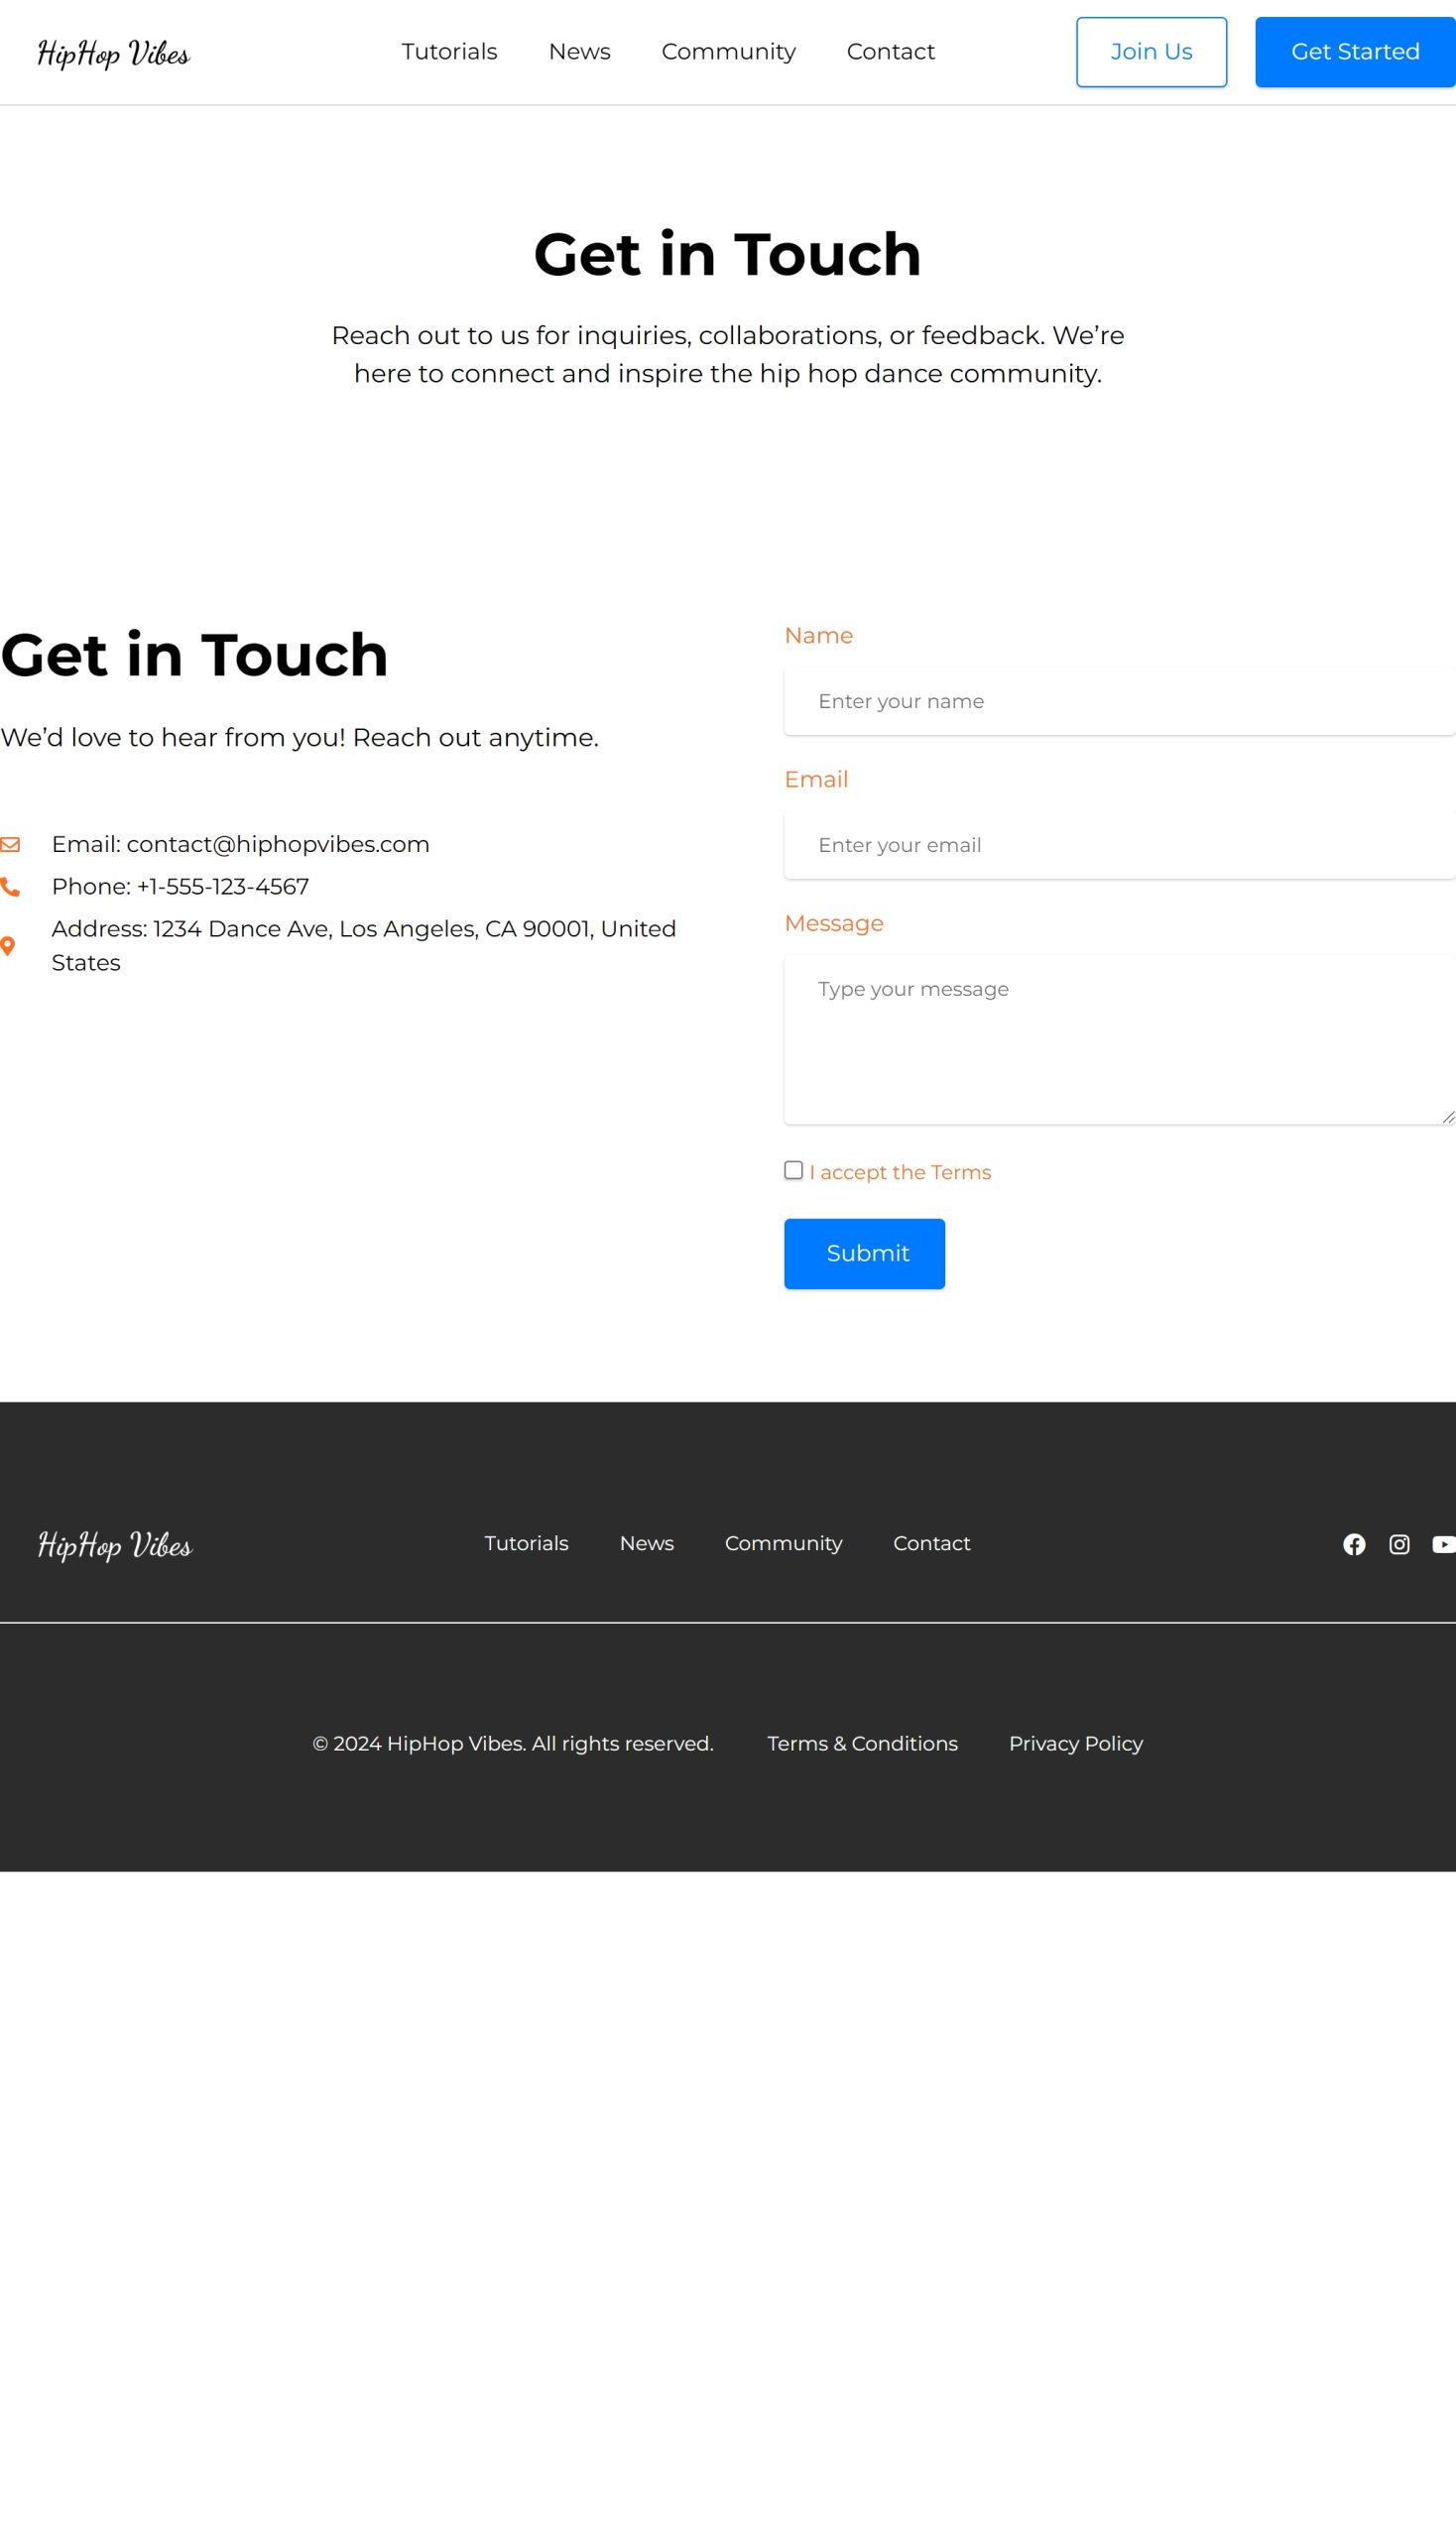Screen dimensions: 1456x2539
Task: Open Community in the footer menu
Action: (783, 1543)
